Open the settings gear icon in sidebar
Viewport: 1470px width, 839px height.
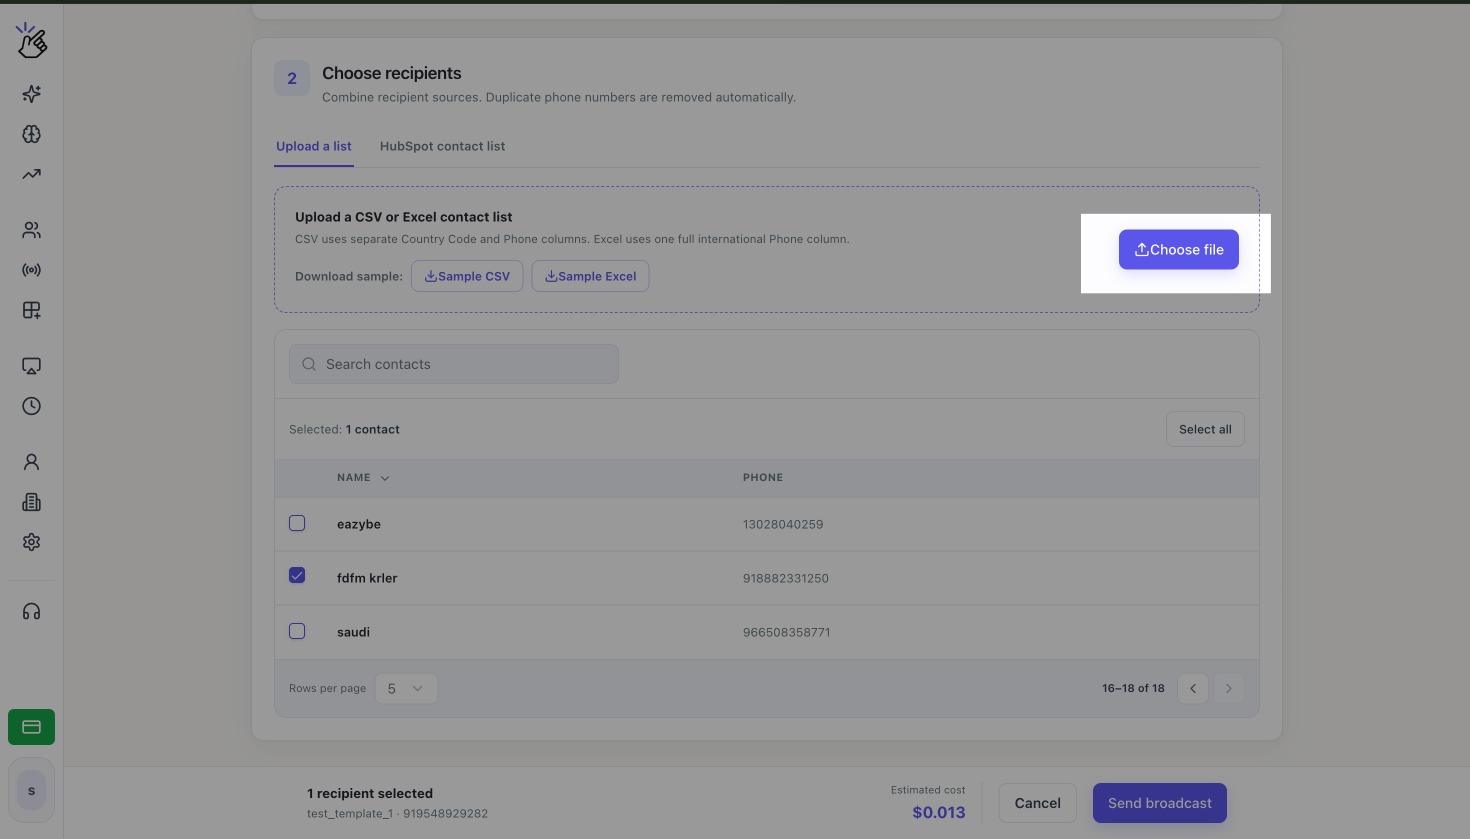point(31,542)
